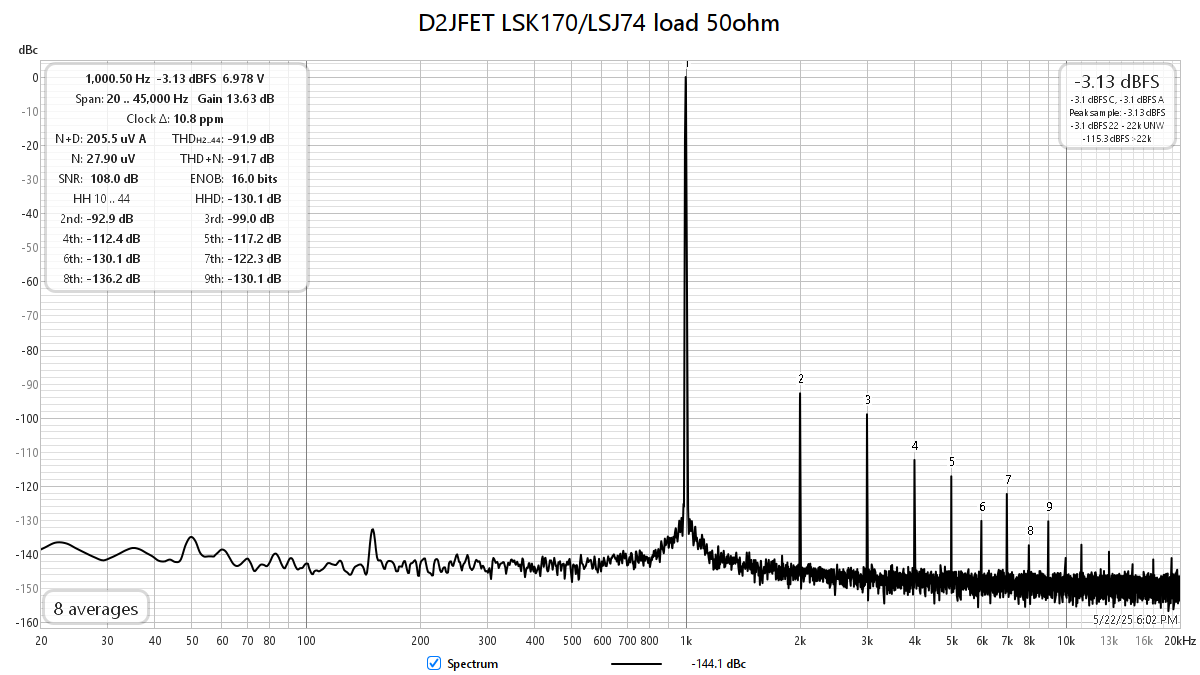The image size is (1200, 675).
Task: Click the HH 10 .. 44 label
Action: 102,199
